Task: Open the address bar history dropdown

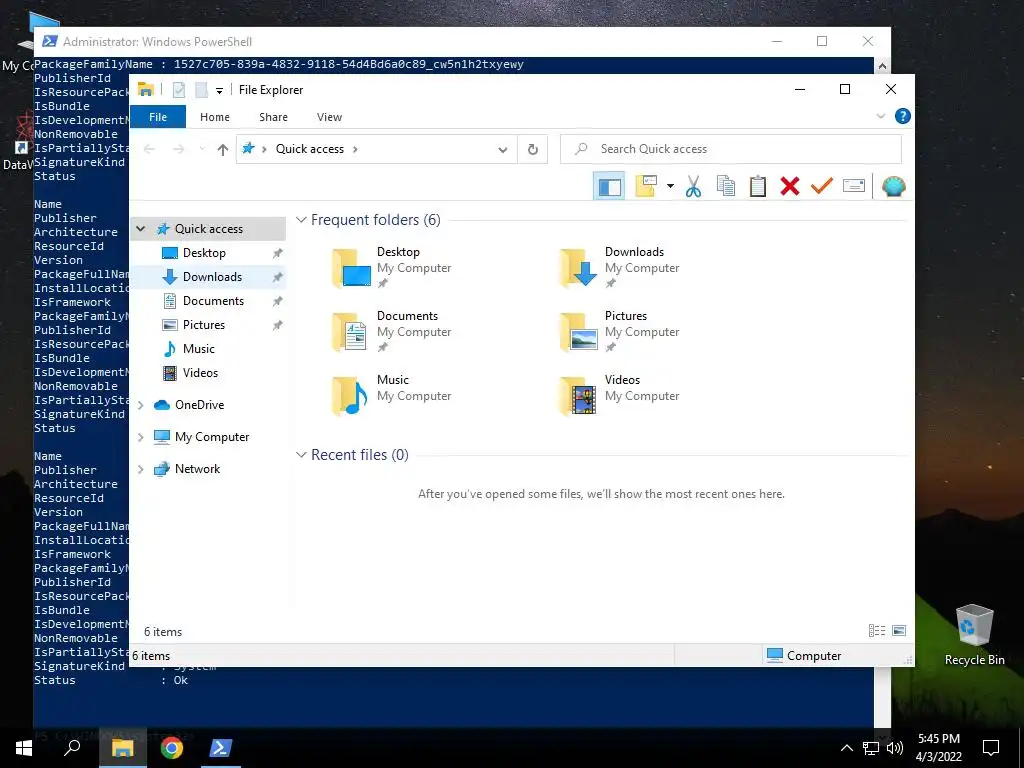Action: pyautogui.click(x=503, y=150)
